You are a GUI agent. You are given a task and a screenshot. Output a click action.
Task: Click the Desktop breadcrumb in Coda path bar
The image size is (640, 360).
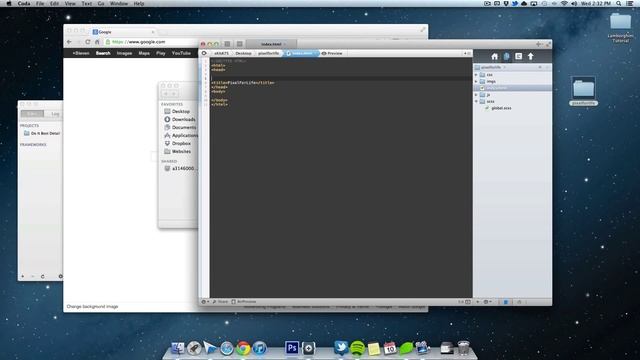click(x=243, y=53)
